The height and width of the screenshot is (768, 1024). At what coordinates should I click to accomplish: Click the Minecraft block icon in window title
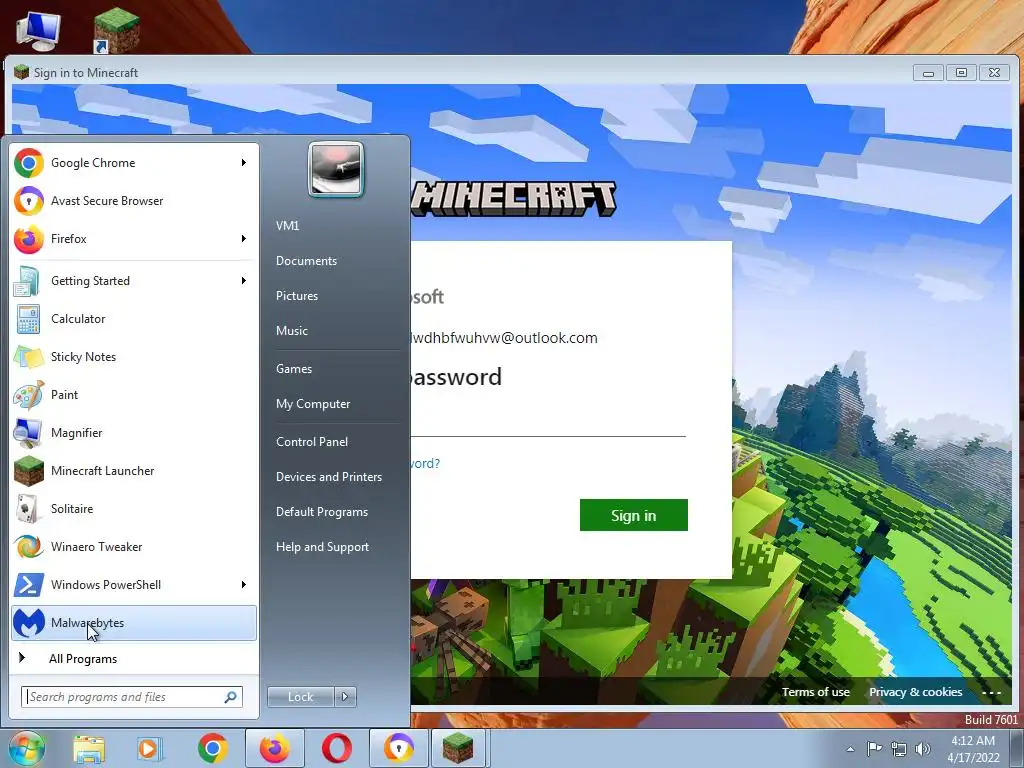click(x=22, y=72)
